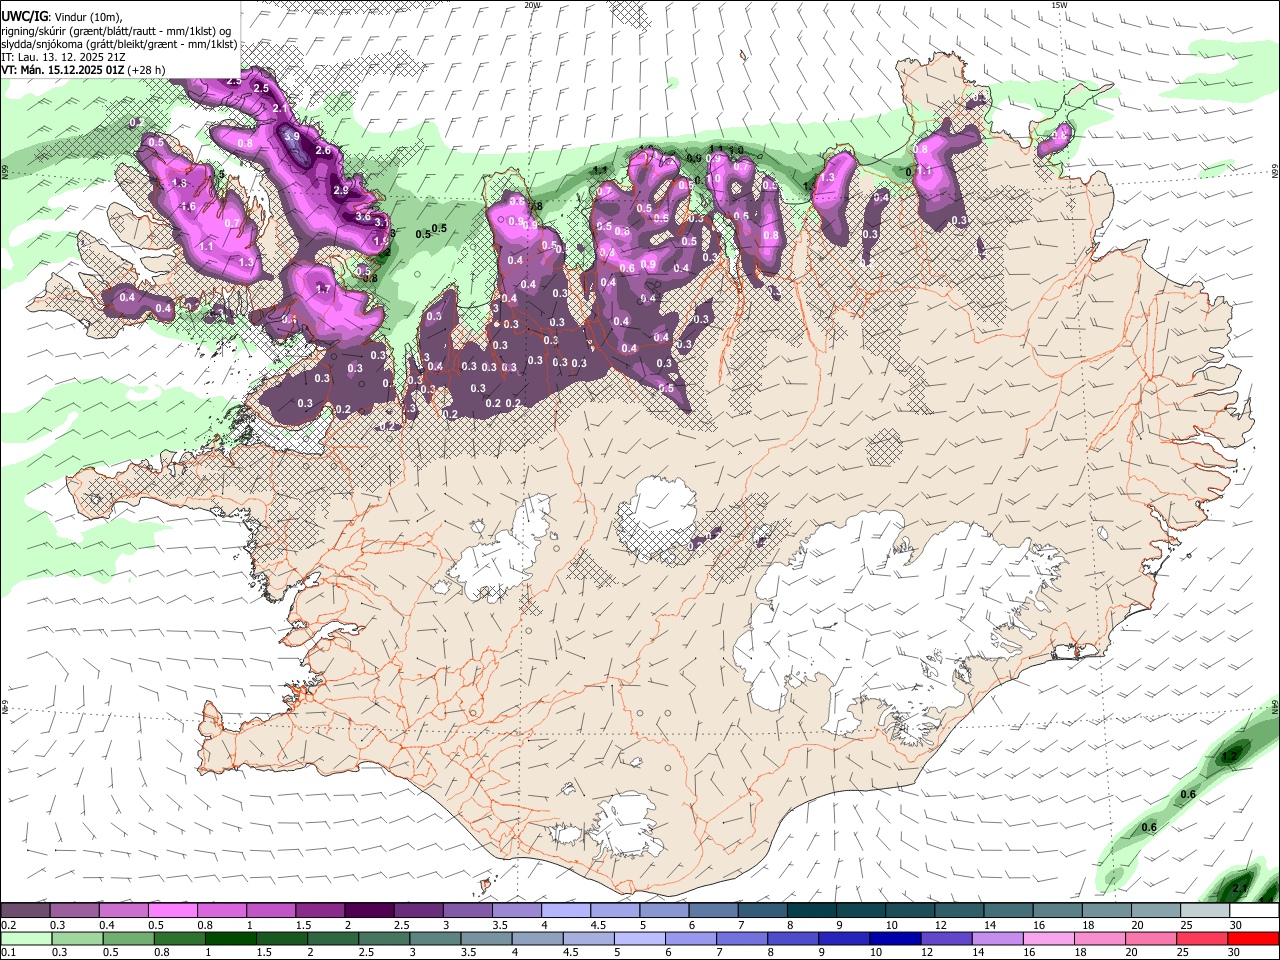Click the 'VT: Mán. 15.12.2025 01Z' valid time
1280x960 pixels.
coord(62,70)
